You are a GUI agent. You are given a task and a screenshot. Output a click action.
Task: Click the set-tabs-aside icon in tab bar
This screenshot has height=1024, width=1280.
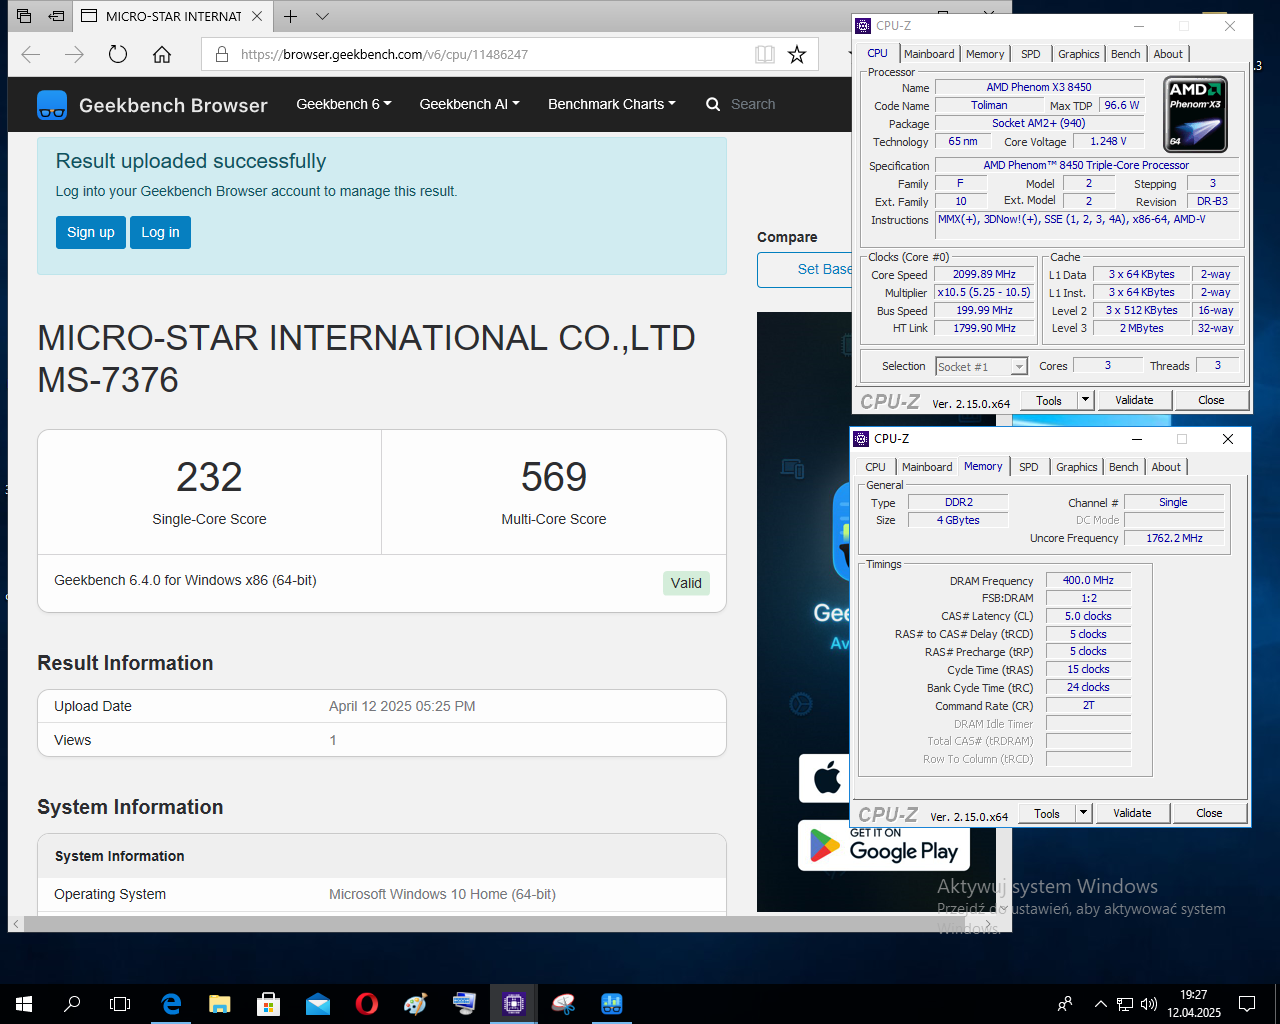(x=56, y=16)
